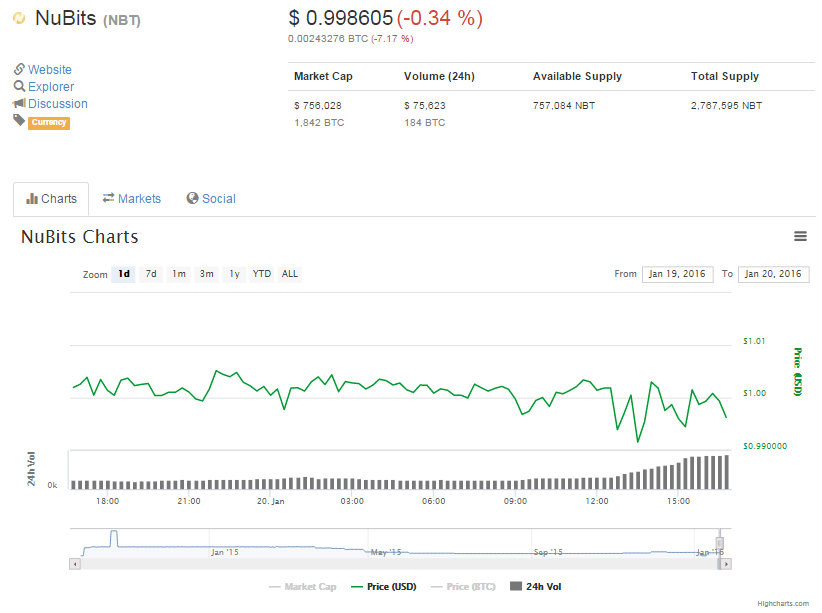
Task: Click the Market Cap column header
Action: tap(323, 77)
